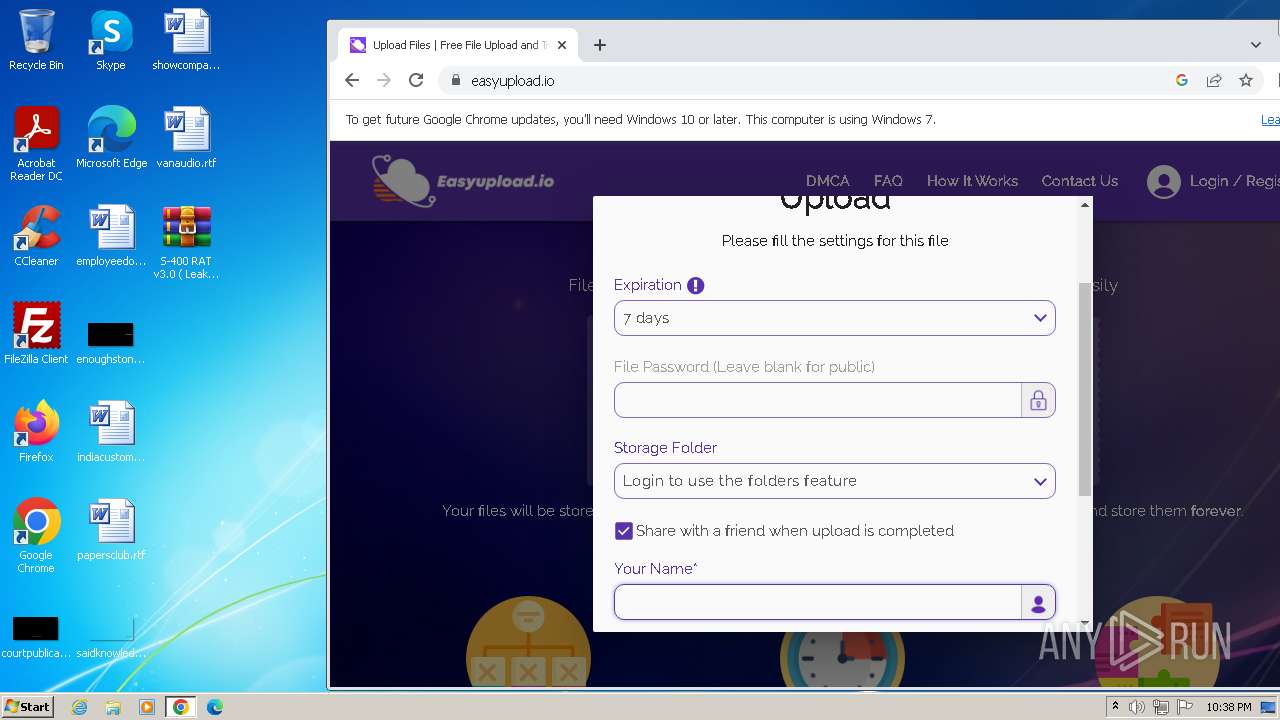Viewport: 1280px width, 720px height.
Task: Select the Upload Files browser tab
Action: [459, 45]
